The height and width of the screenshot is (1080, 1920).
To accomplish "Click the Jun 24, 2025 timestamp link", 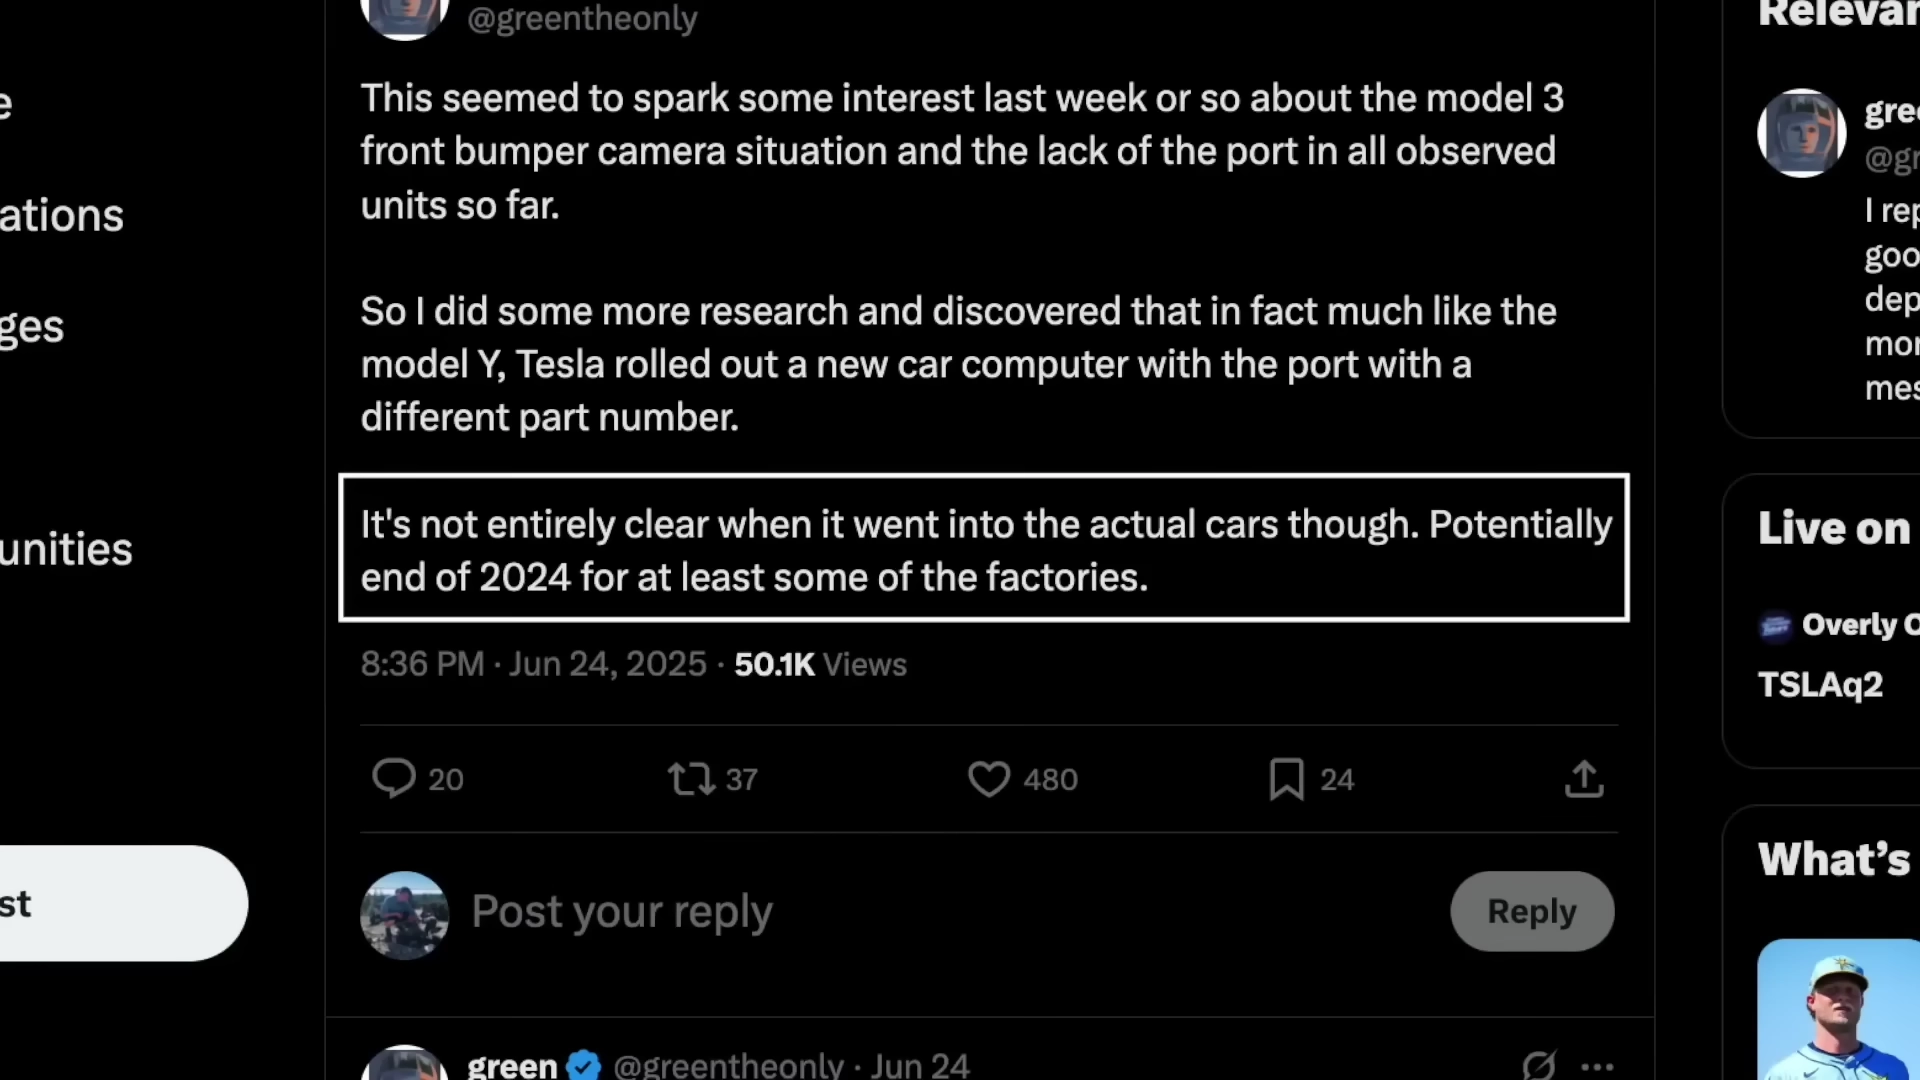I will 606,664.
